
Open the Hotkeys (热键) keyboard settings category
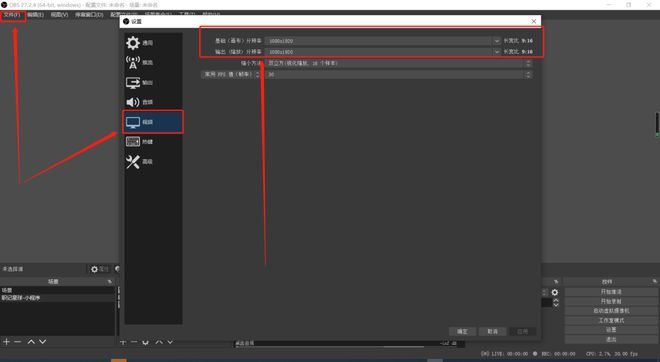153,142
